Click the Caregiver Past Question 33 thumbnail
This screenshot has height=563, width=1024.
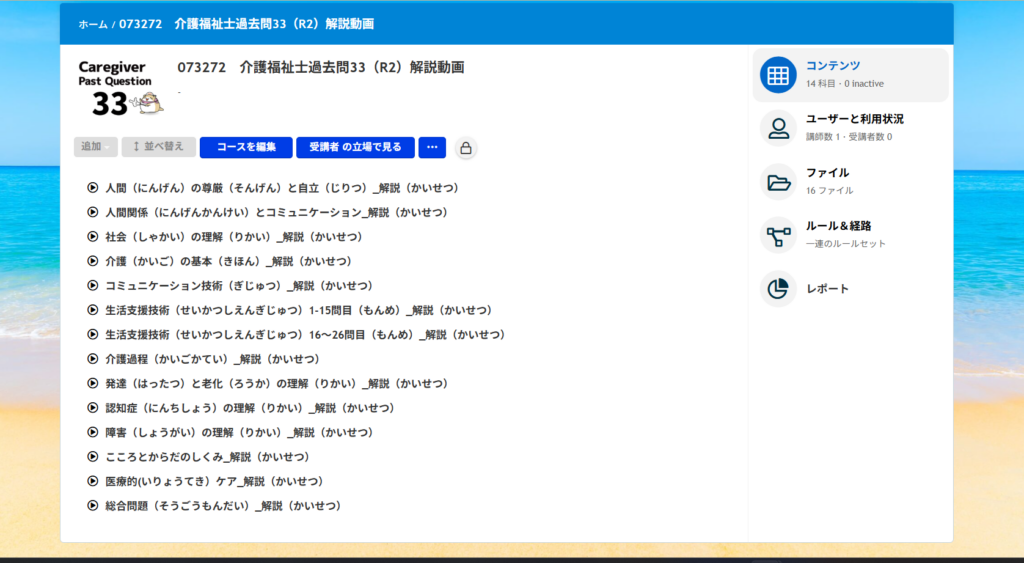(120, 88)
